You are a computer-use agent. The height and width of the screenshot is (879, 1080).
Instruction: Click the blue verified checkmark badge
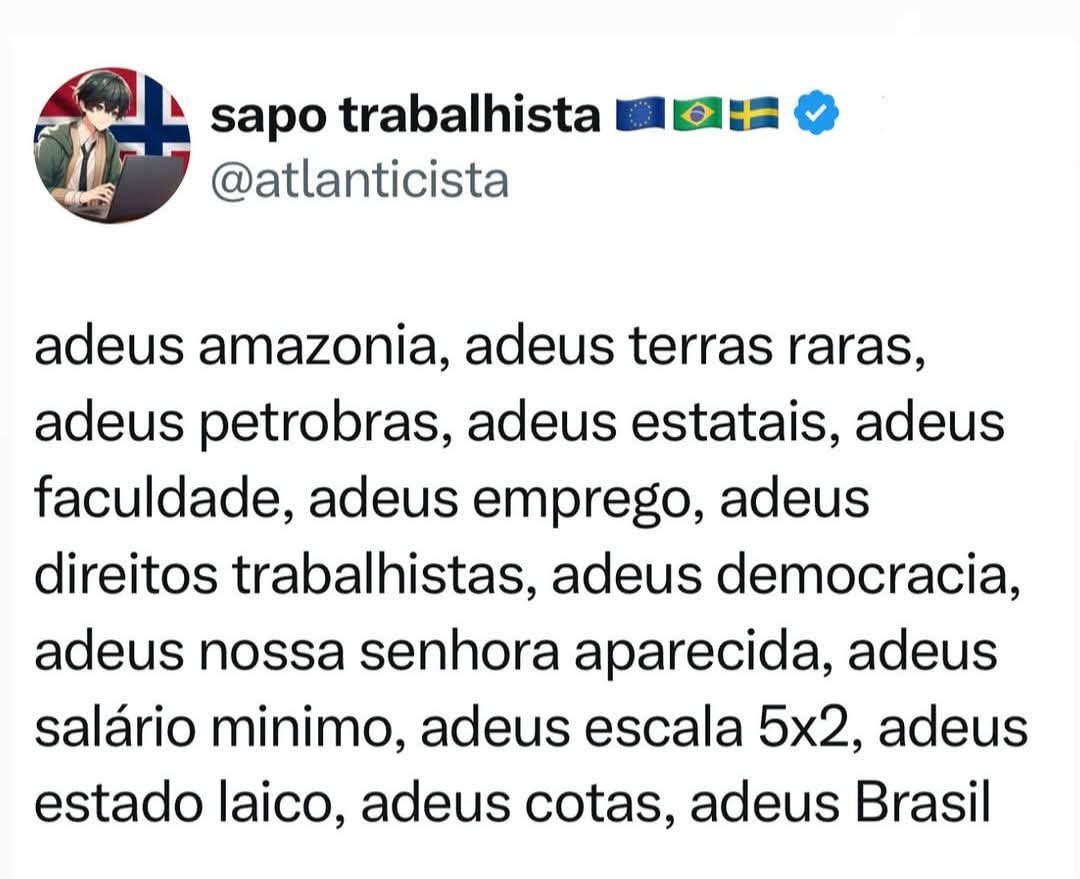point(817,113)
